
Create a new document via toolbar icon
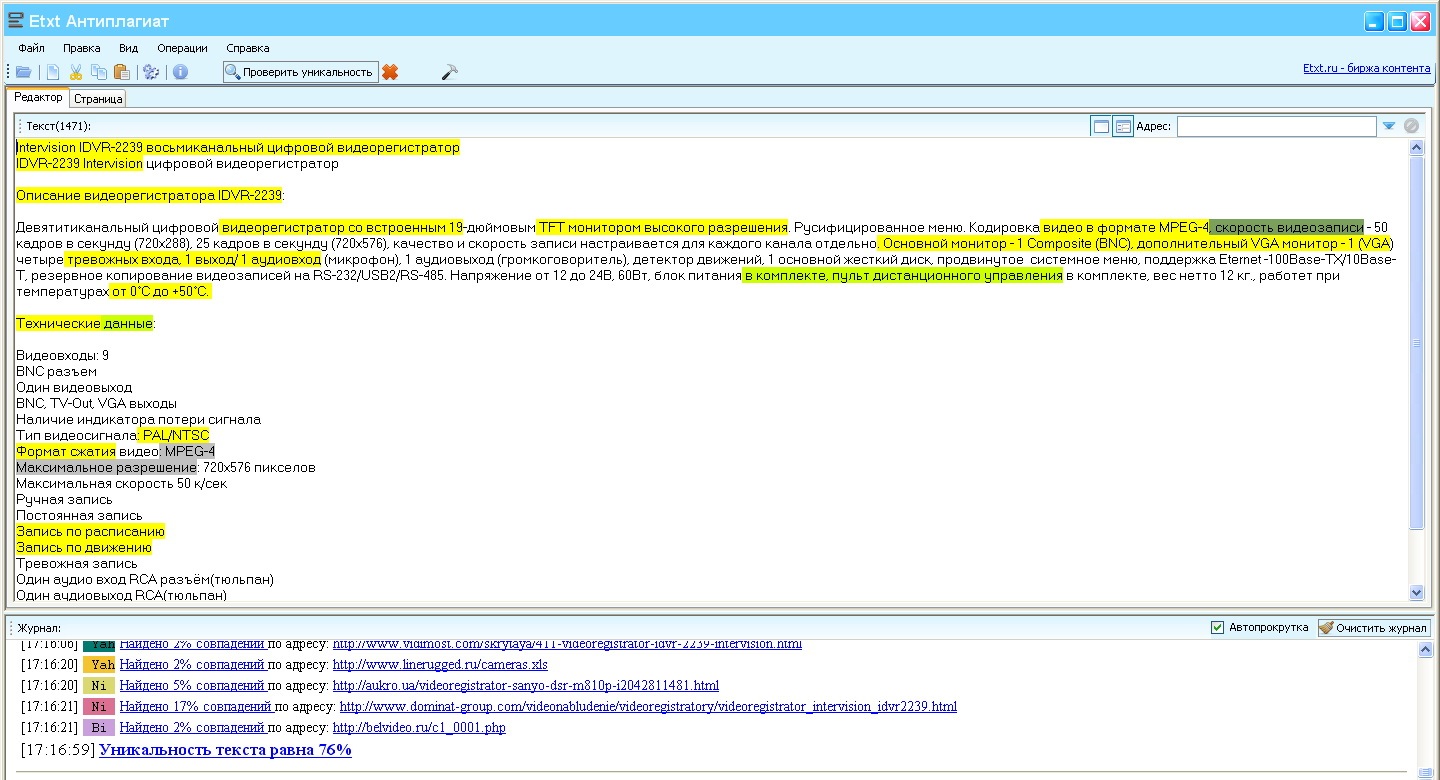tap(53, 72)
